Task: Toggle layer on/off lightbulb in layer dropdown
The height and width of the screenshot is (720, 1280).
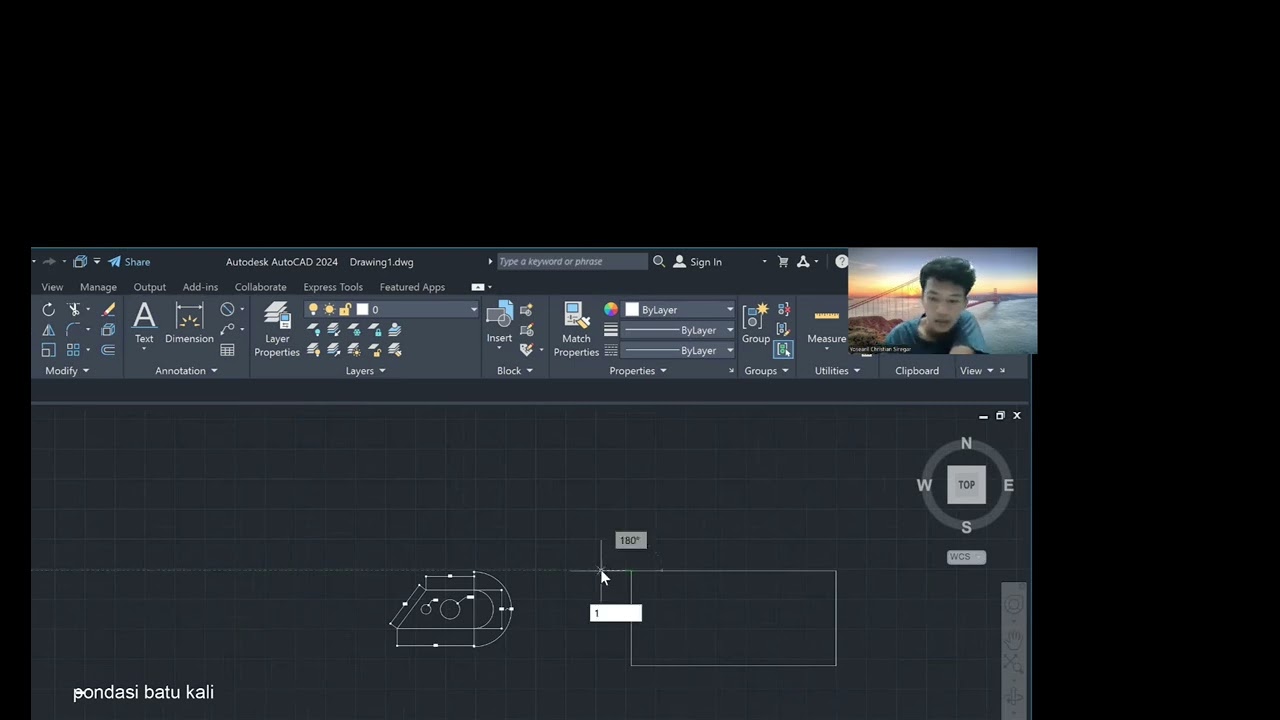Action: click(x=313, y=309)
